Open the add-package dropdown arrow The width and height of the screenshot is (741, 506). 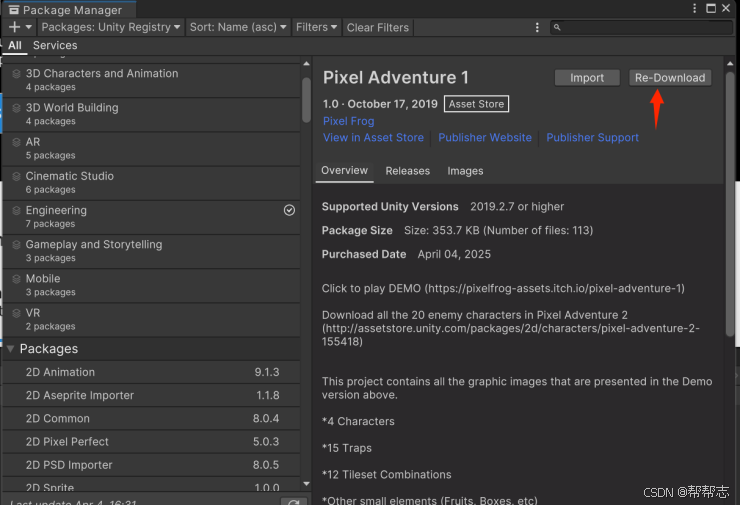tap(28, 27)
